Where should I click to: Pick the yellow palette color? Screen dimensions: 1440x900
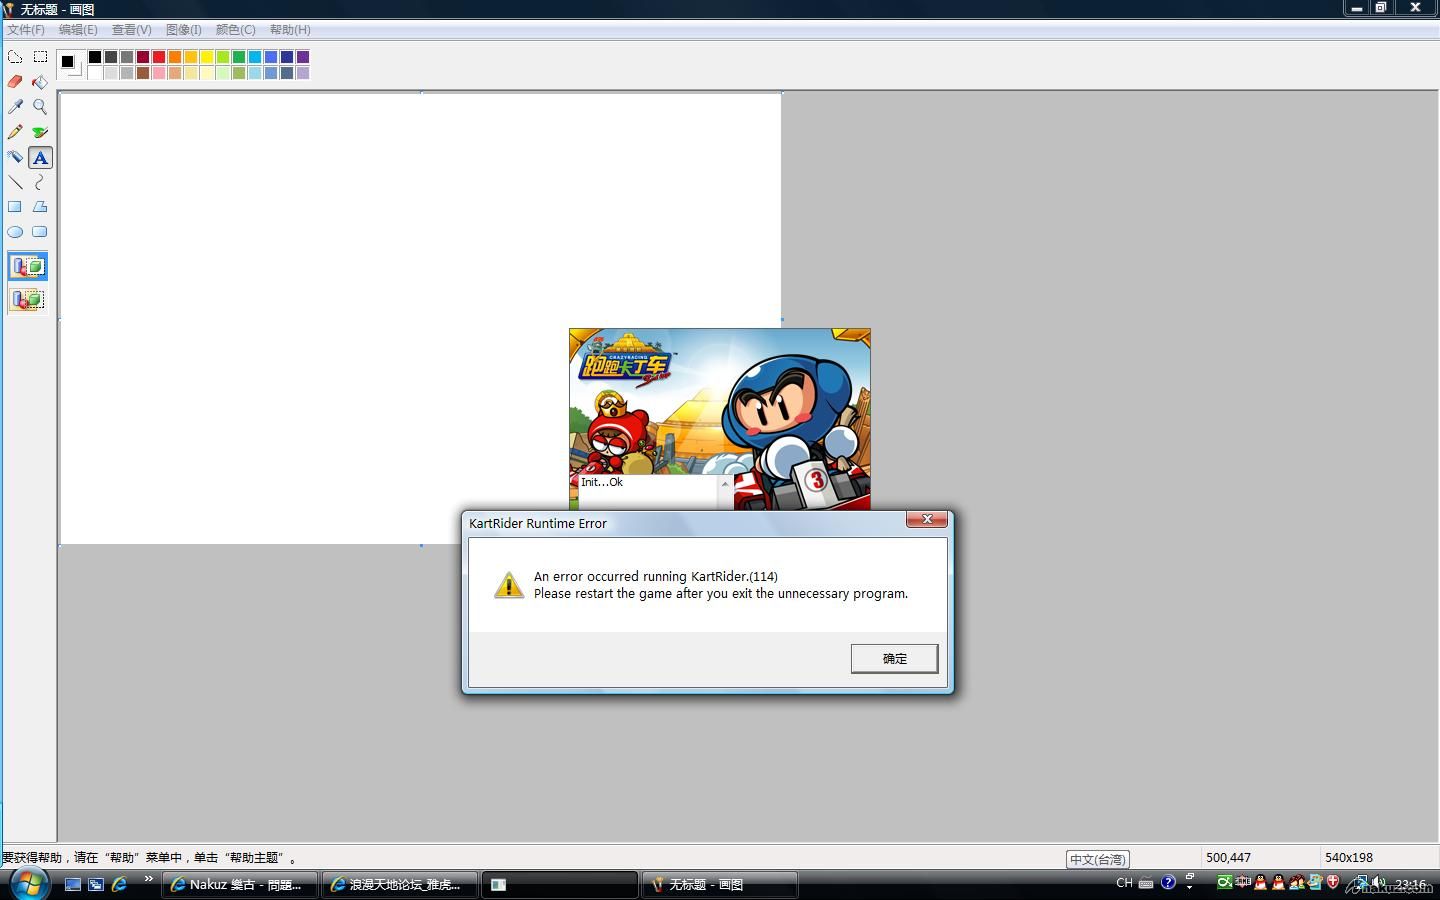[207, 57]
